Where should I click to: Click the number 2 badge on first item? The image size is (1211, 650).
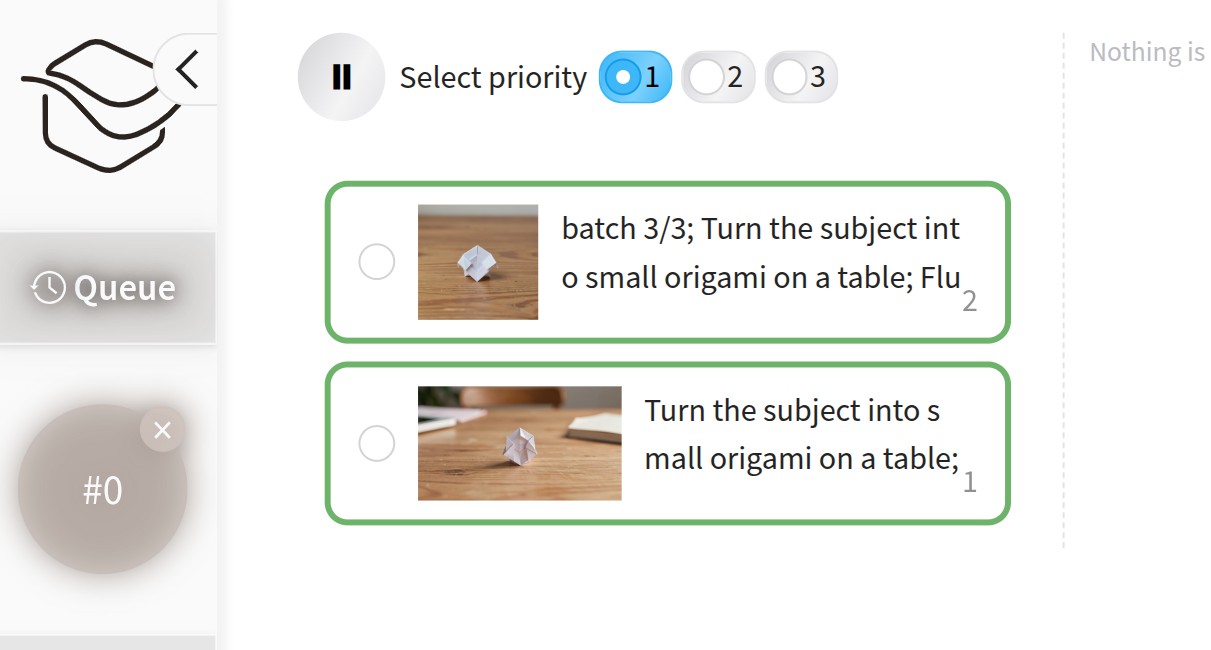click(969, 302)
